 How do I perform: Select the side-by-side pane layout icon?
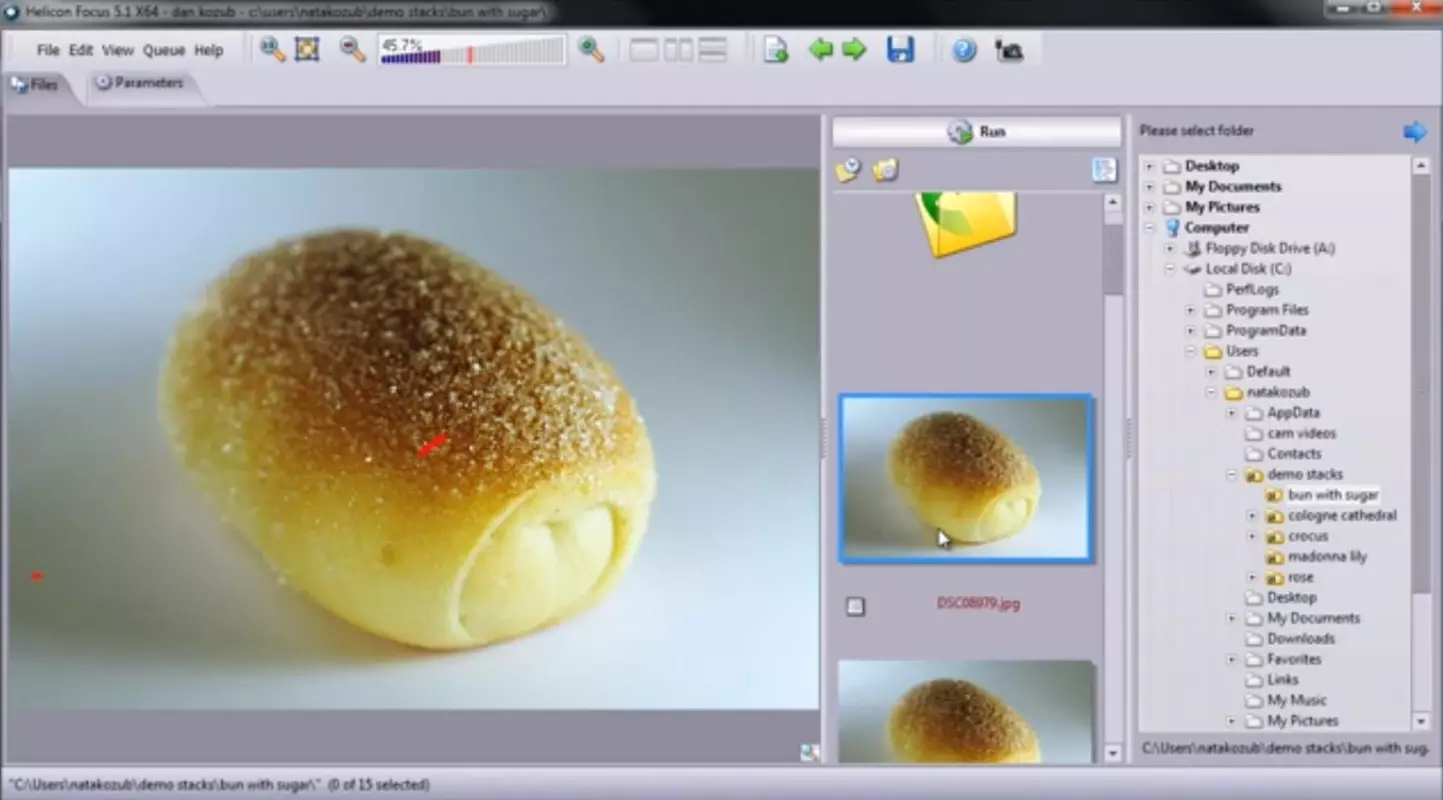(x=678, y=50)
